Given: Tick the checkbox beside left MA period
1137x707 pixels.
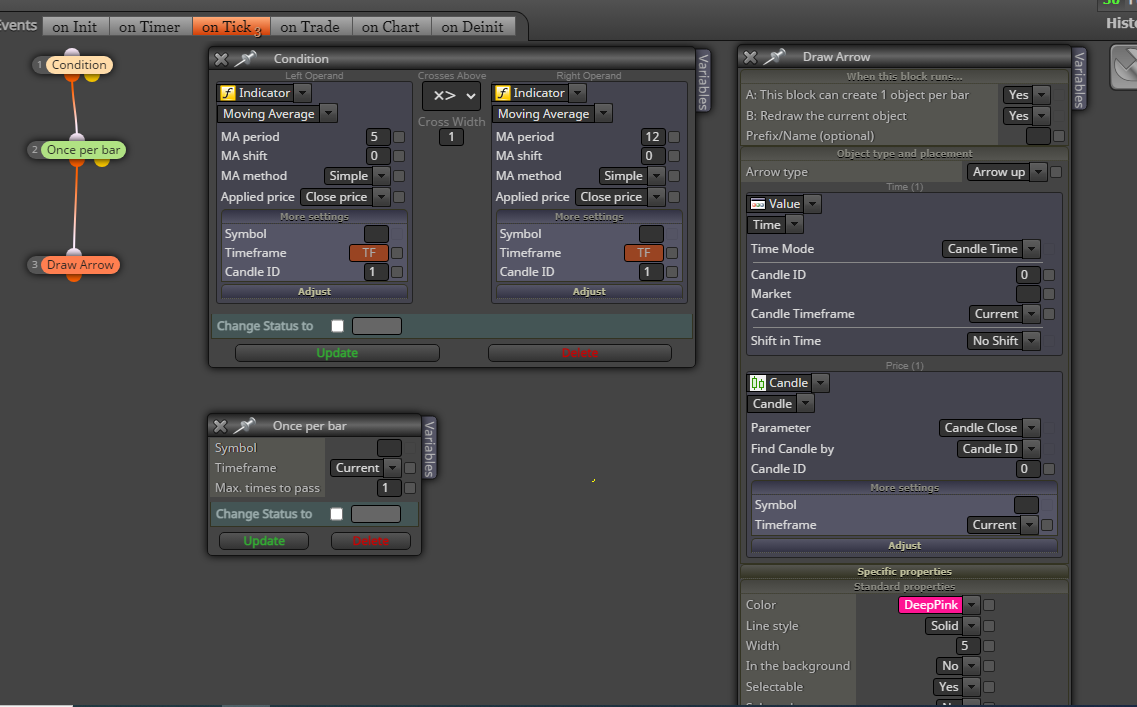Looking at the screenshot, I should click(399, 137).
